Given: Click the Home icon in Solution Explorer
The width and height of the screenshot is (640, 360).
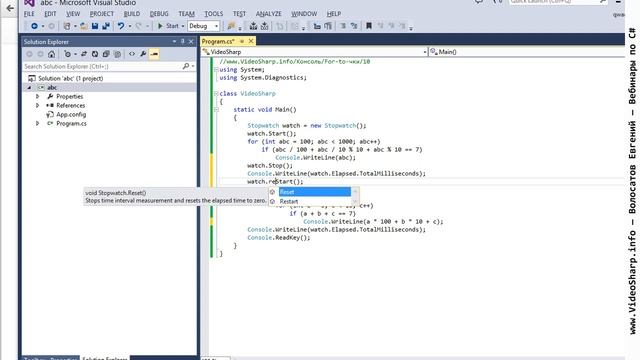Looking at the screenshot, I should [x=51, y=54].
